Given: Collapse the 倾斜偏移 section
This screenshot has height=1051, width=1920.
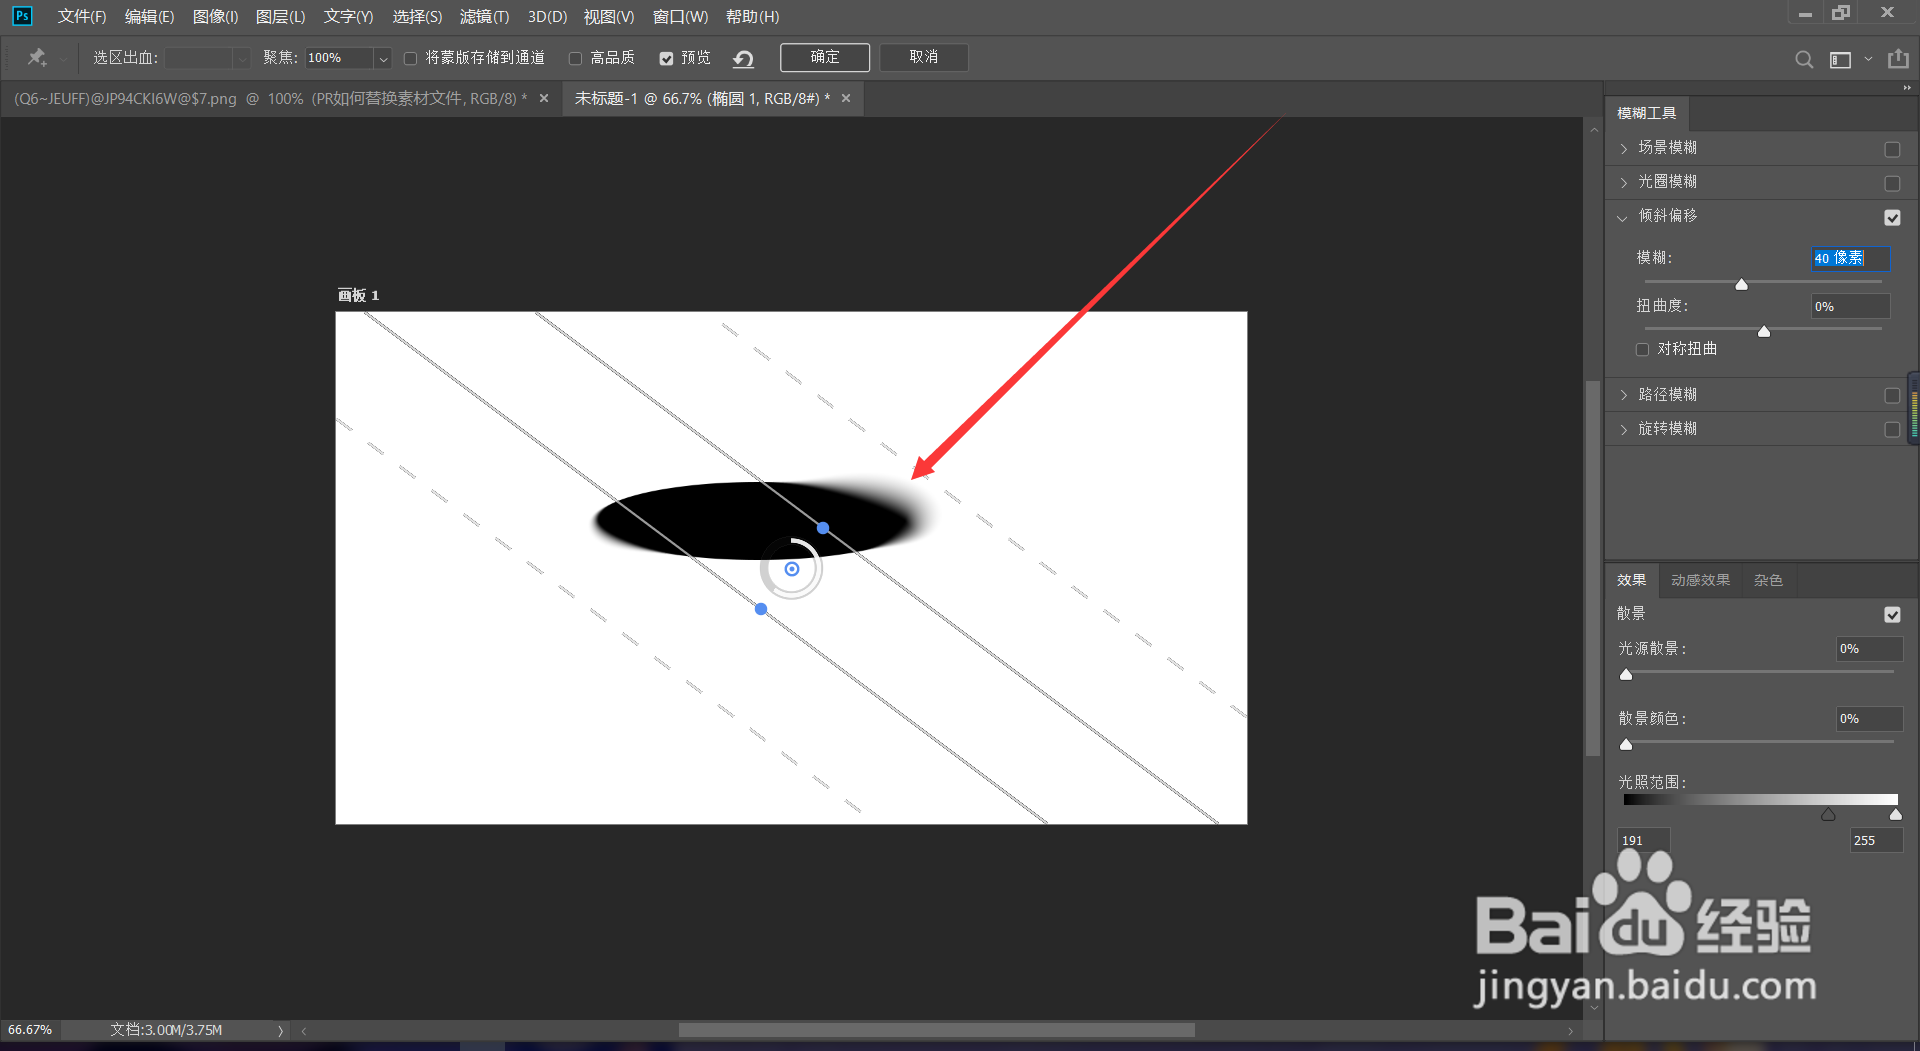Looking at the screenshot, I should (x=1622, y=217).
